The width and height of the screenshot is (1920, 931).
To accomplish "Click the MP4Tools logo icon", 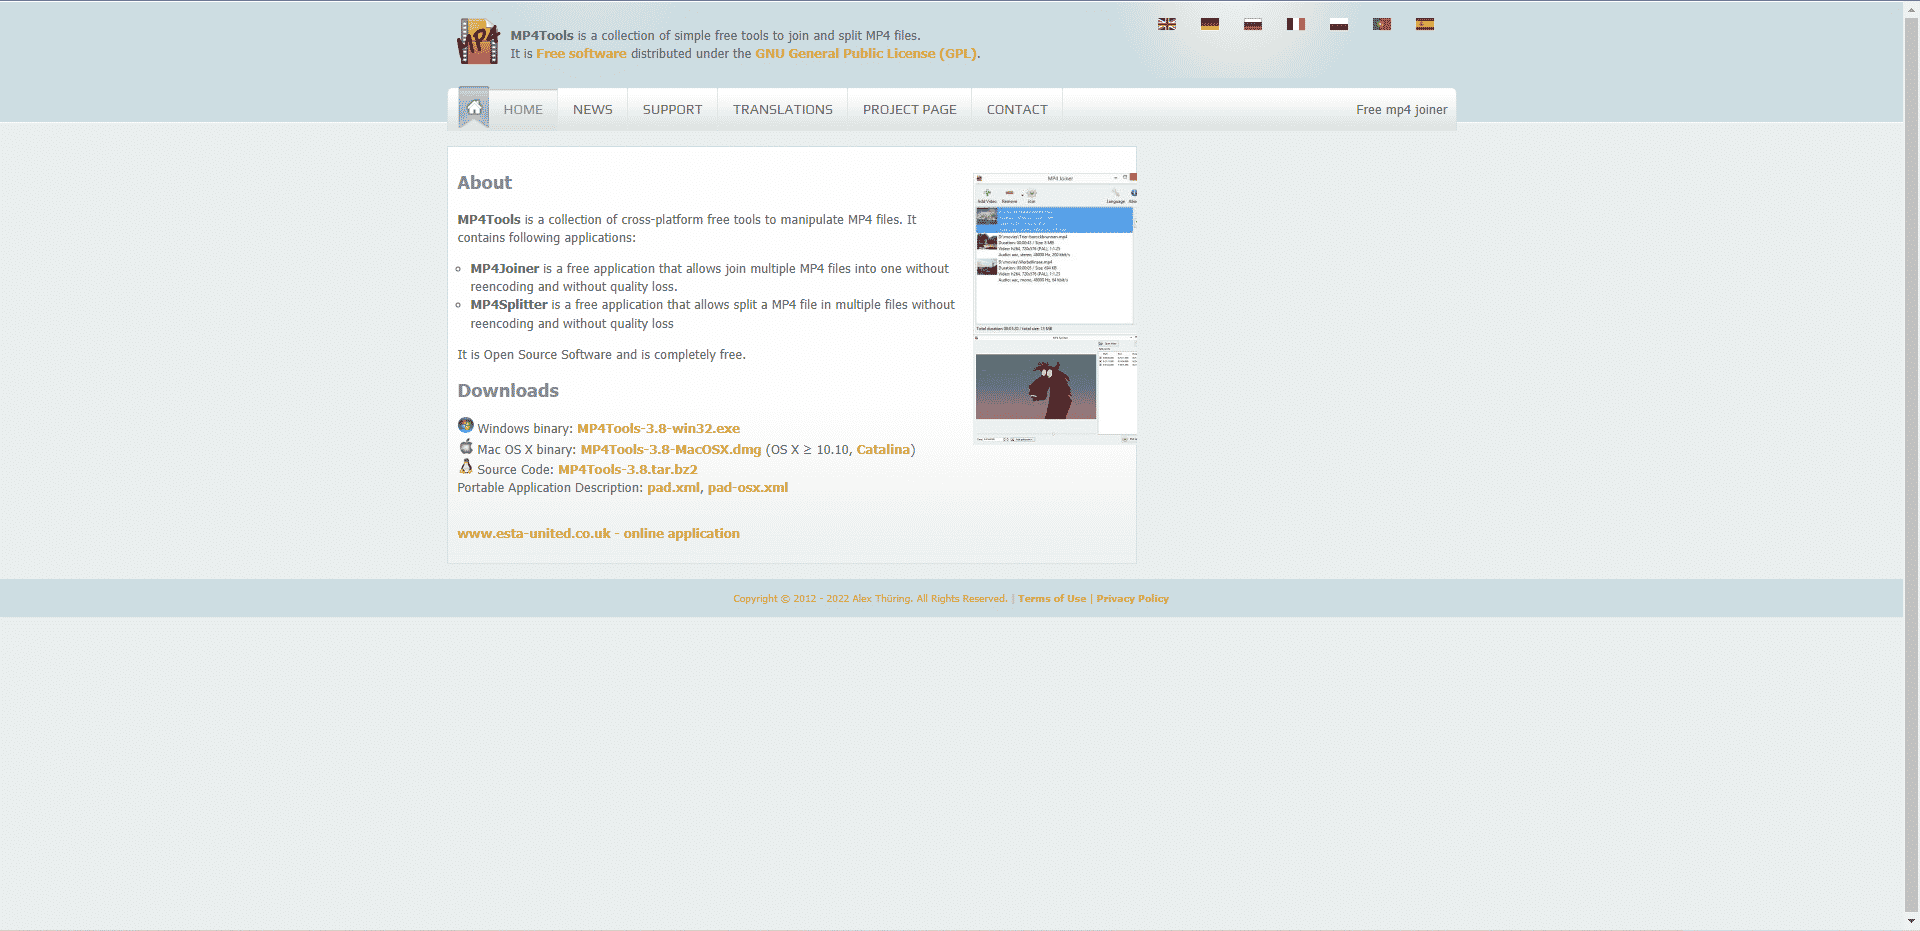I will tap(478, 42).
